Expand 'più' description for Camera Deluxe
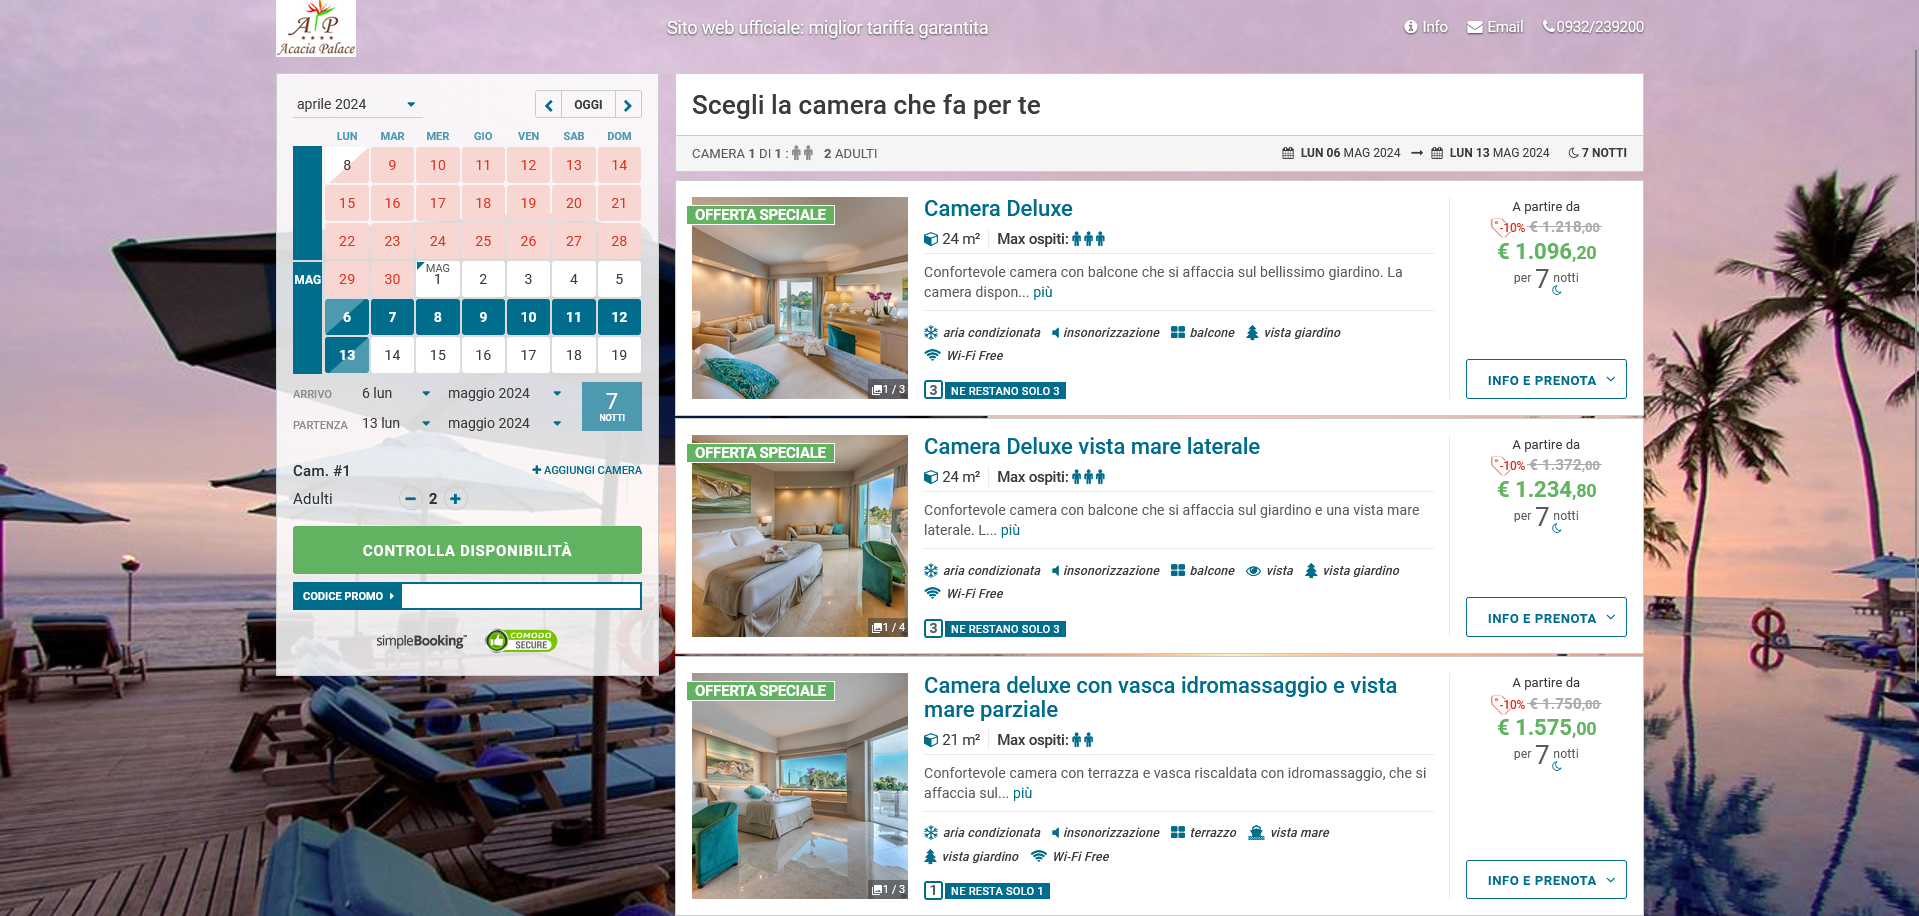This screenshot has height=916, width=1919. (x=1043, y=293)
